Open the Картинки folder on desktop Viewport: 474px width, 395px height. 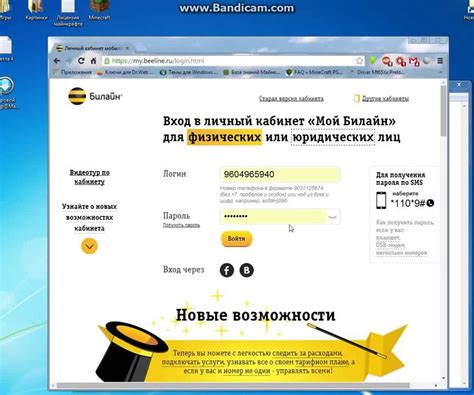[36, 10]
